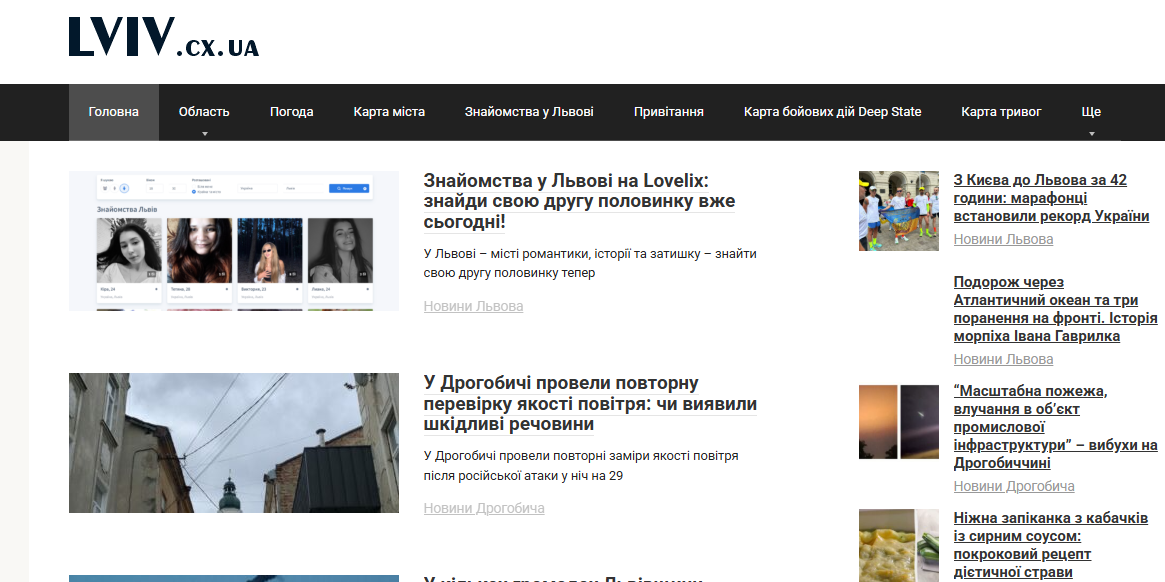
Task: Open the fire explosion sidebar thumbnail
Action: point(899,422)
